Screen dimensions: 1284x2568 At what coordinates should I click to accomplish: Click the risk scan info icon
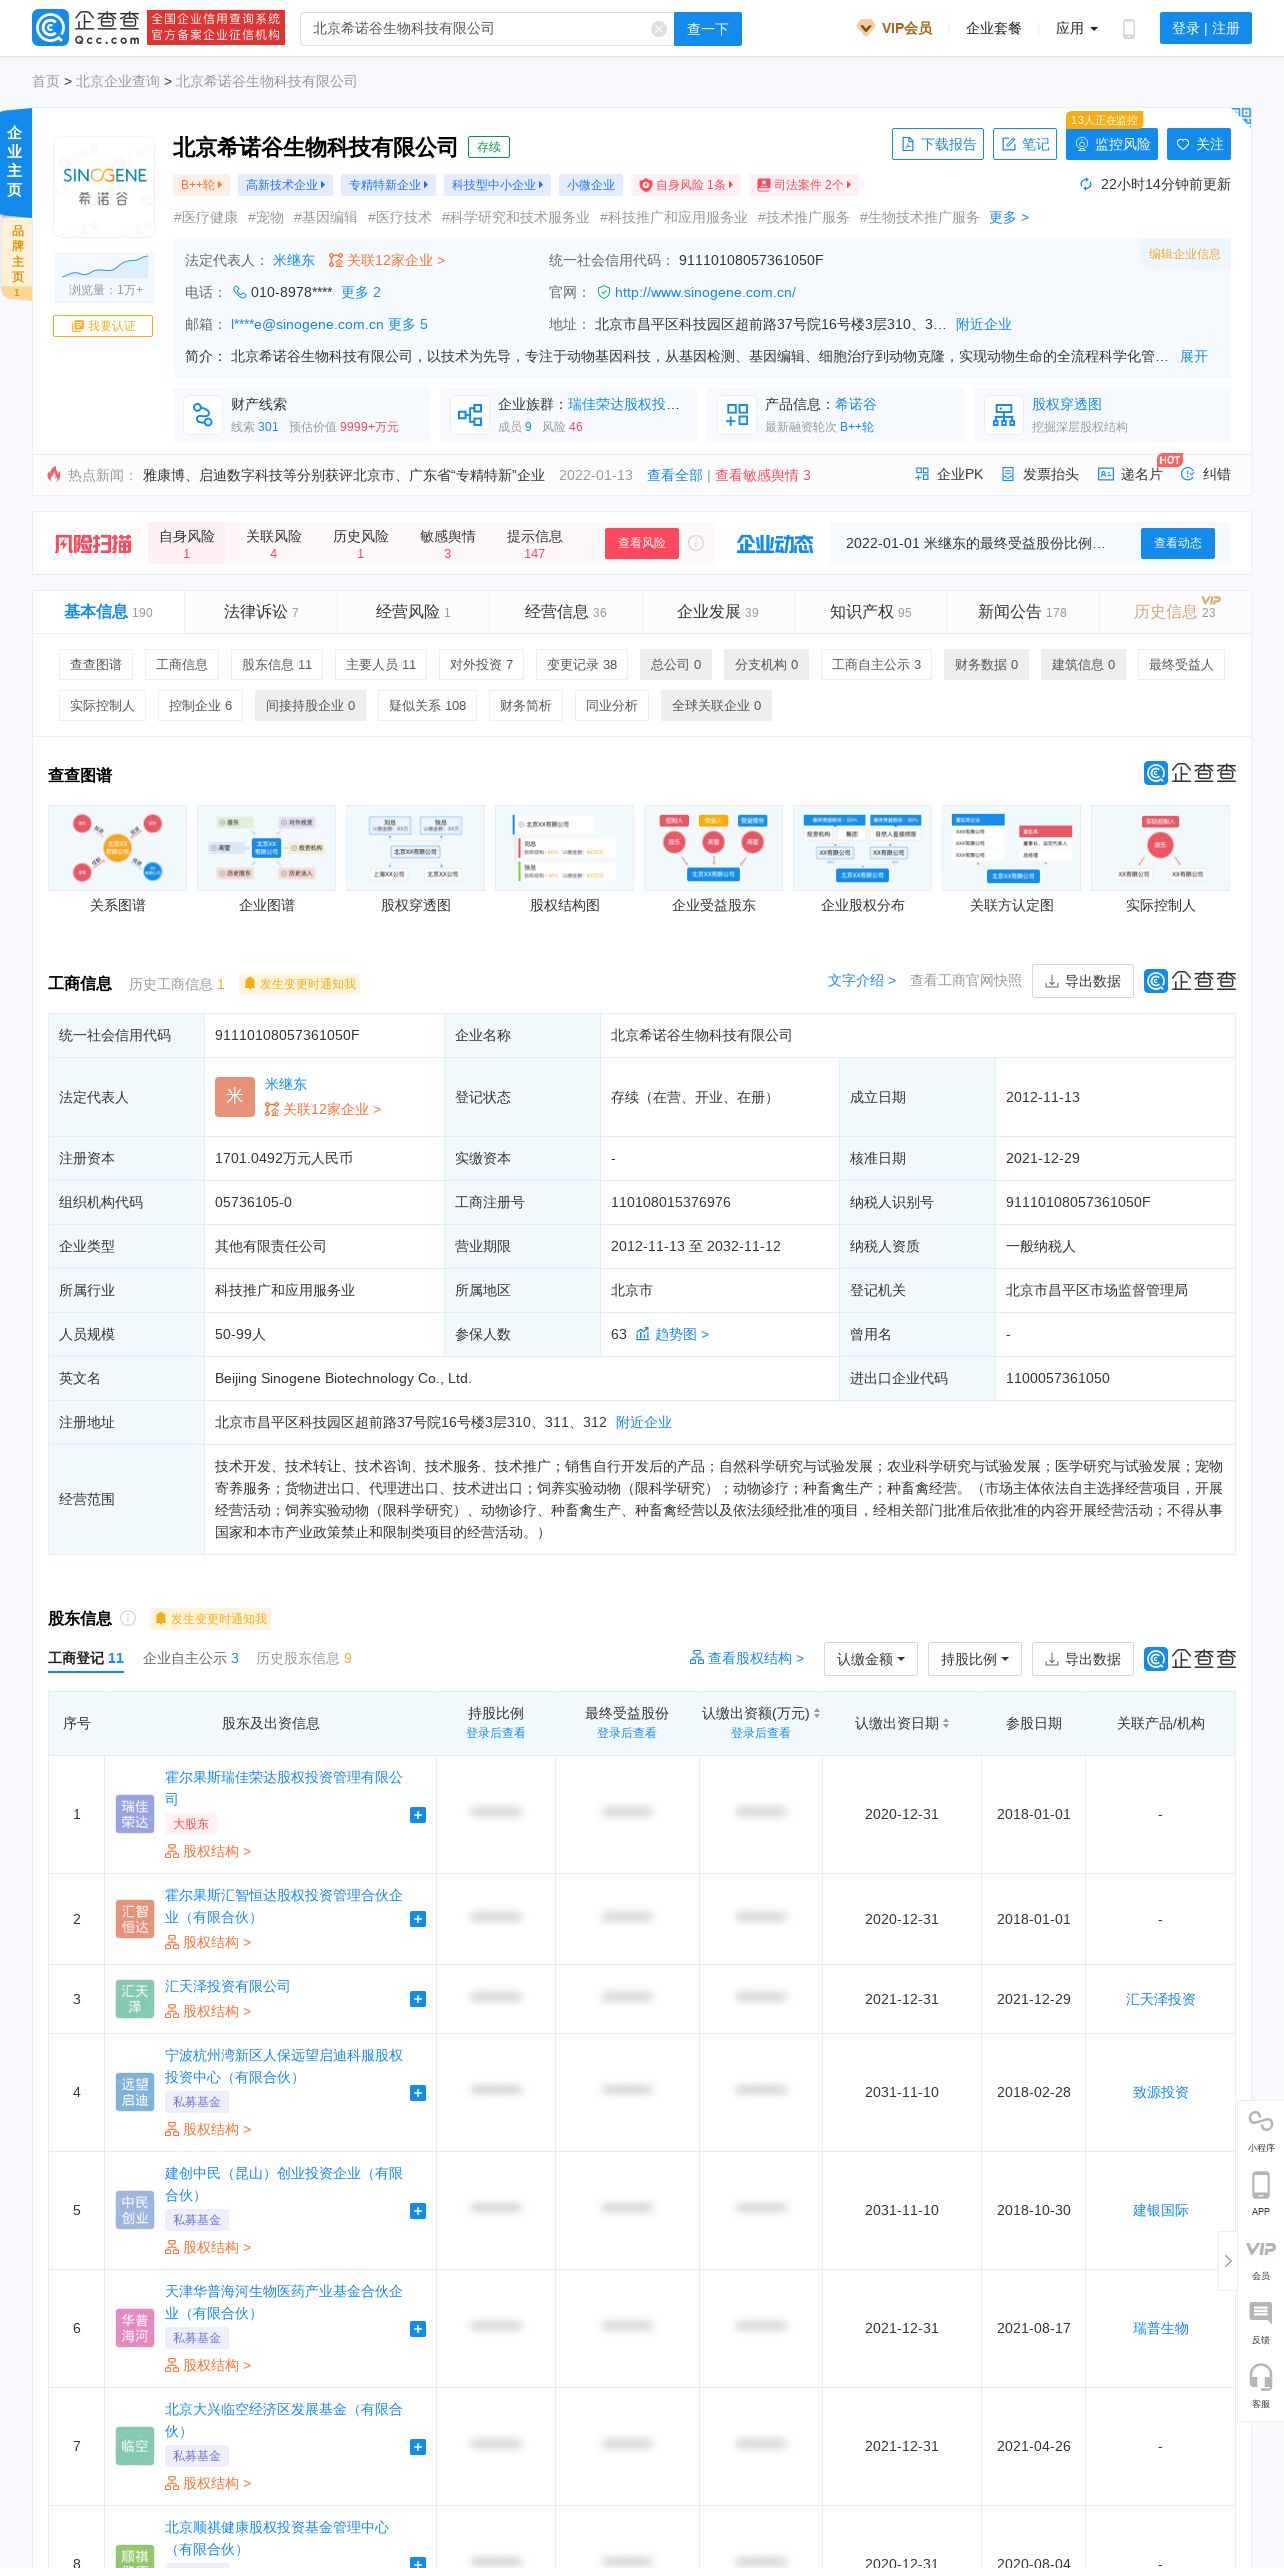(696, 543)
